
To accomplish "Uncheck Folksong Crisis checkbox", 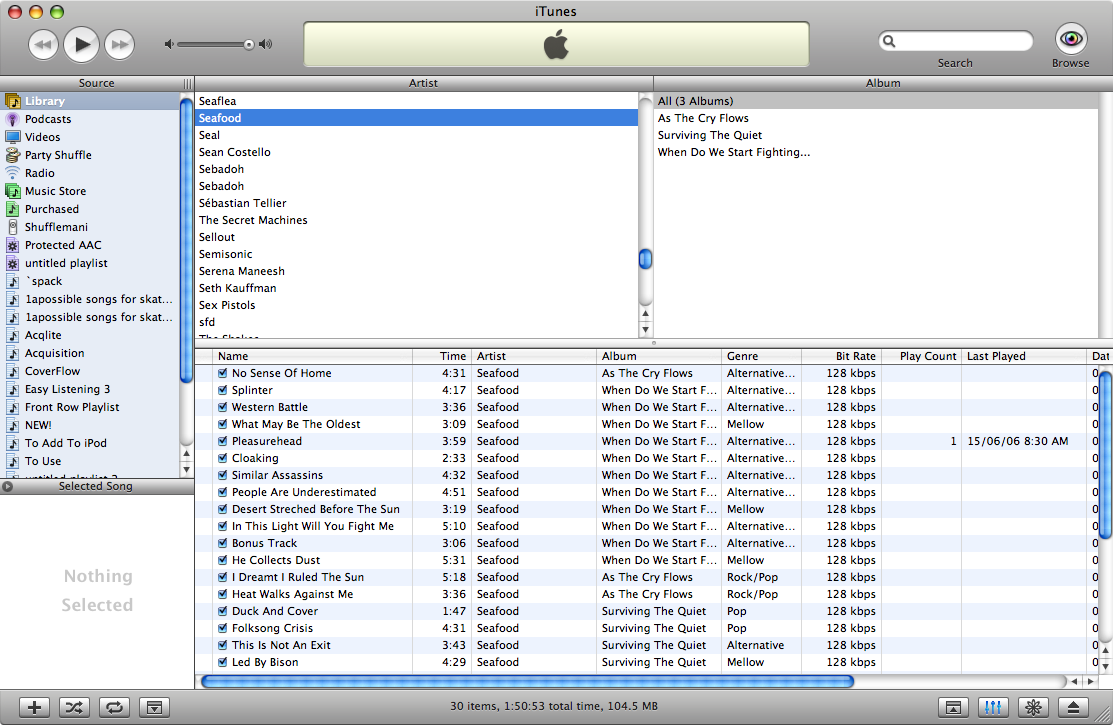I will [223, 628].
